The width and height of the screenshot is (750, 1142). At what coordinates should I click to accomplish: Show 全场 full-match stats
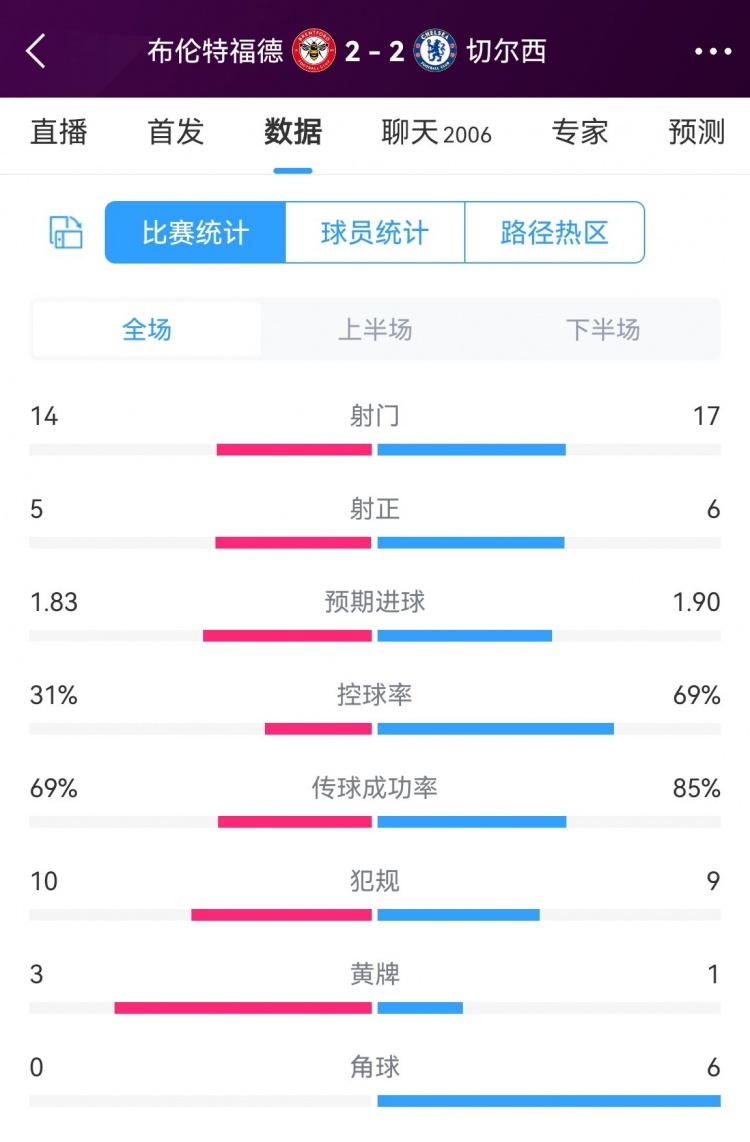point(147,330)
